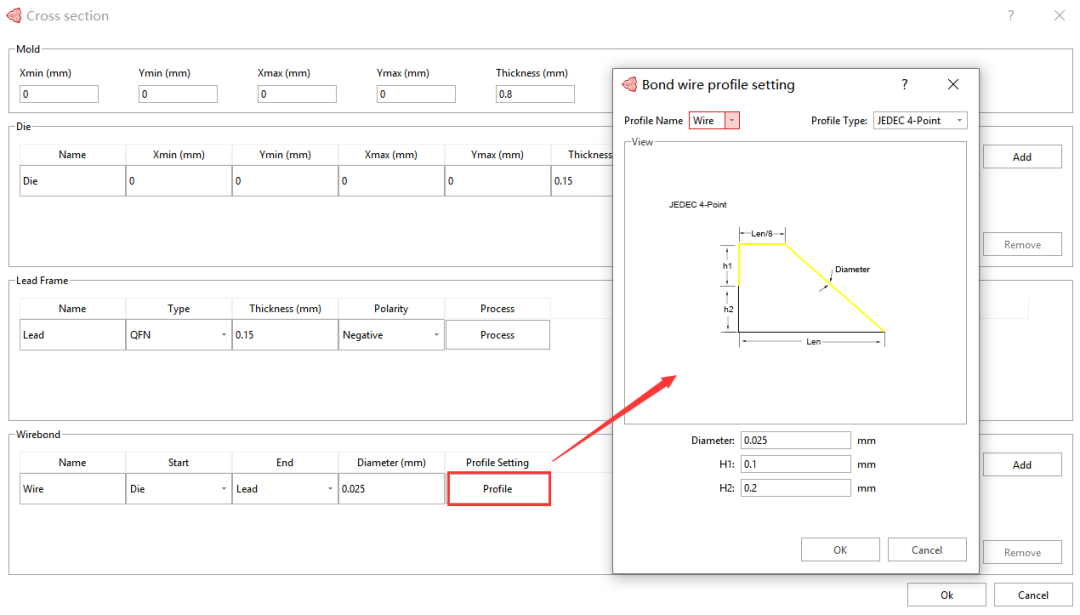
Task: Select the H1 value input field
Action: click(795, 464)
